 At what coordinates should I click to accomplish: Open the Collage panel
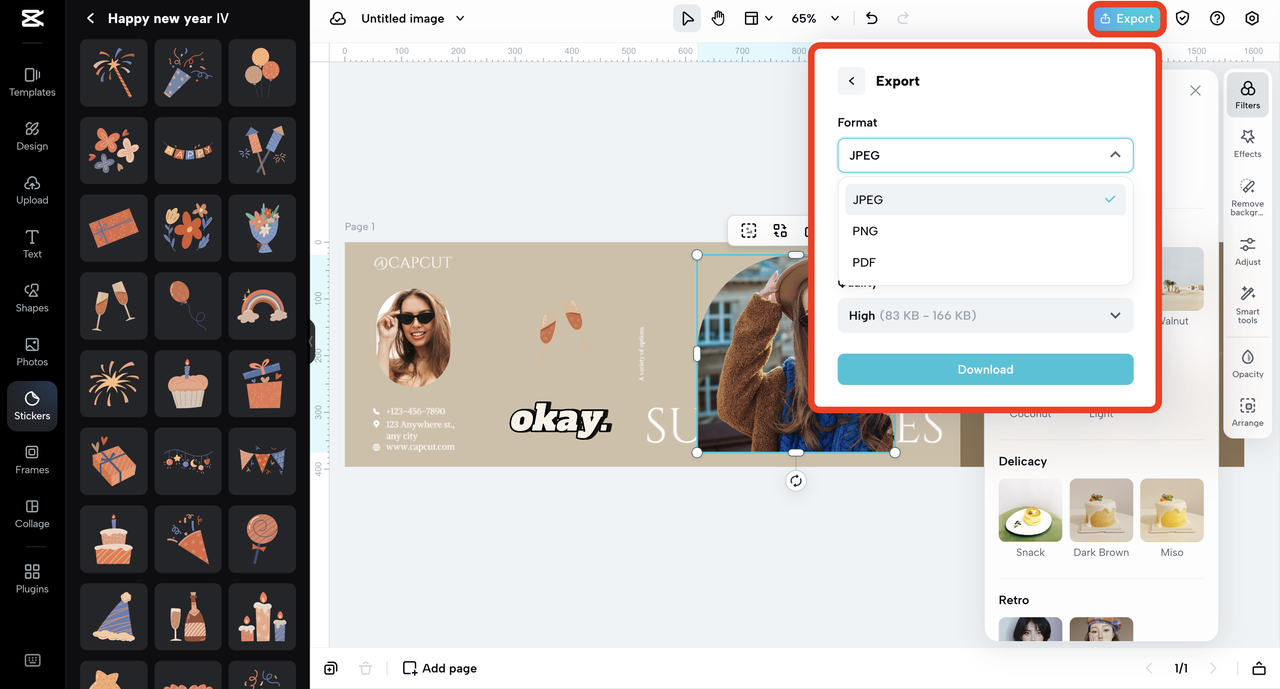pos(32,513)
